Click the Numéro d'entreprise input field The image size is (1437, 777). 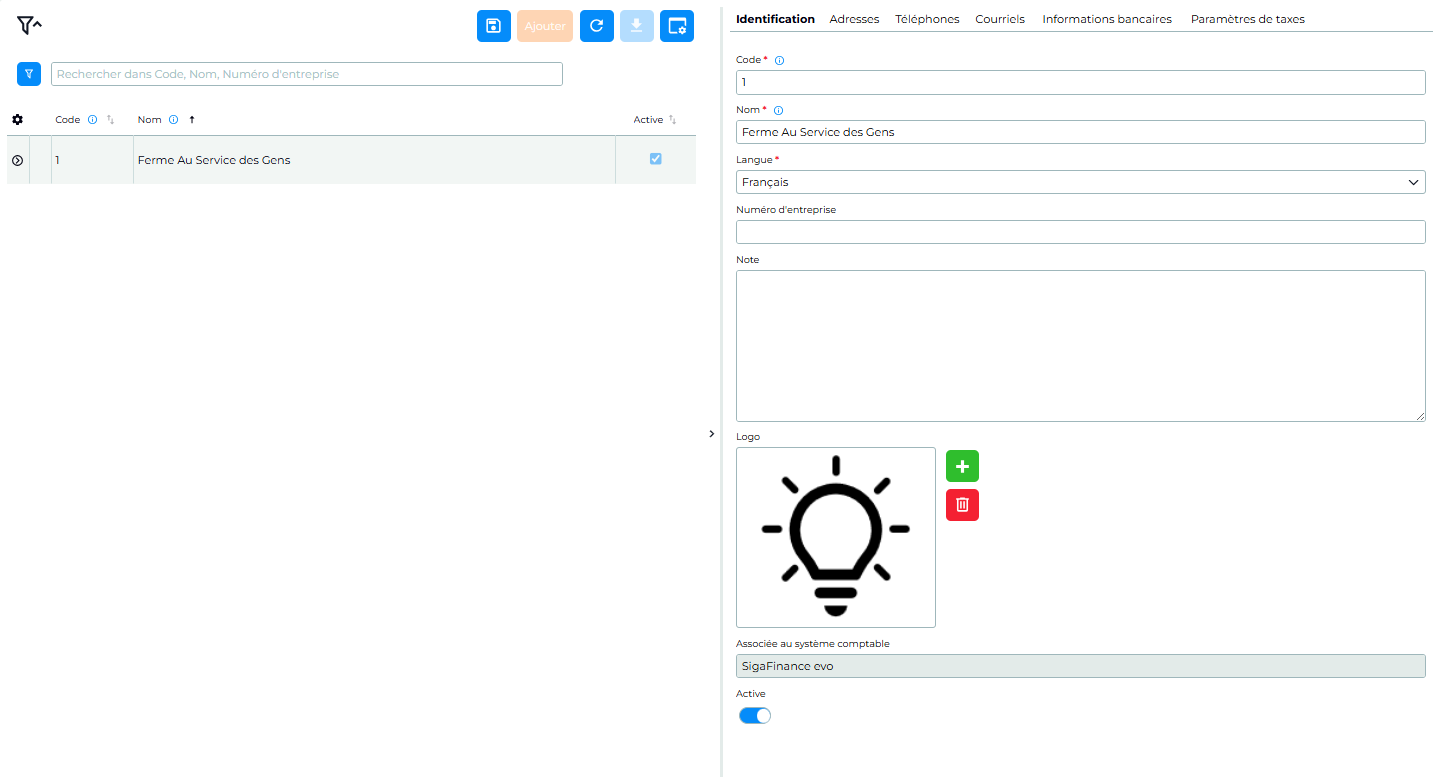[1080, 232]
